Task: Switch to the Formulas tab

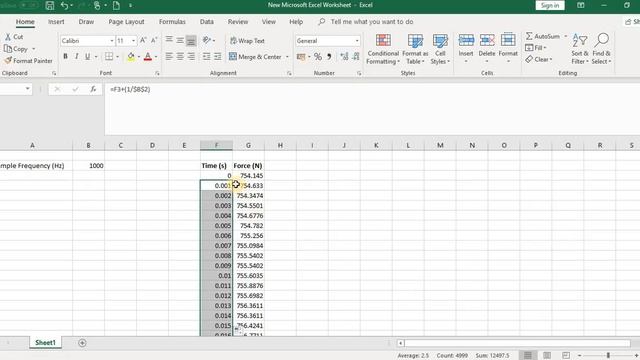Action: (x=172, y=22)
